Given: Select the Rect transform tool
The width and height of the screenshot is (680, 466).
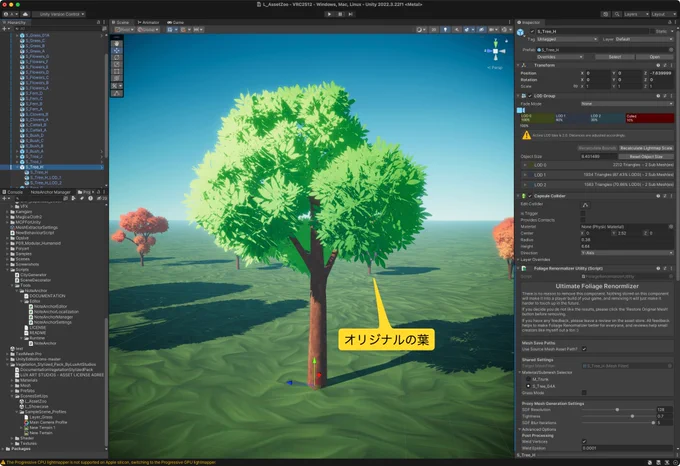Looking at the screenshot, I should tap(116, 71).
